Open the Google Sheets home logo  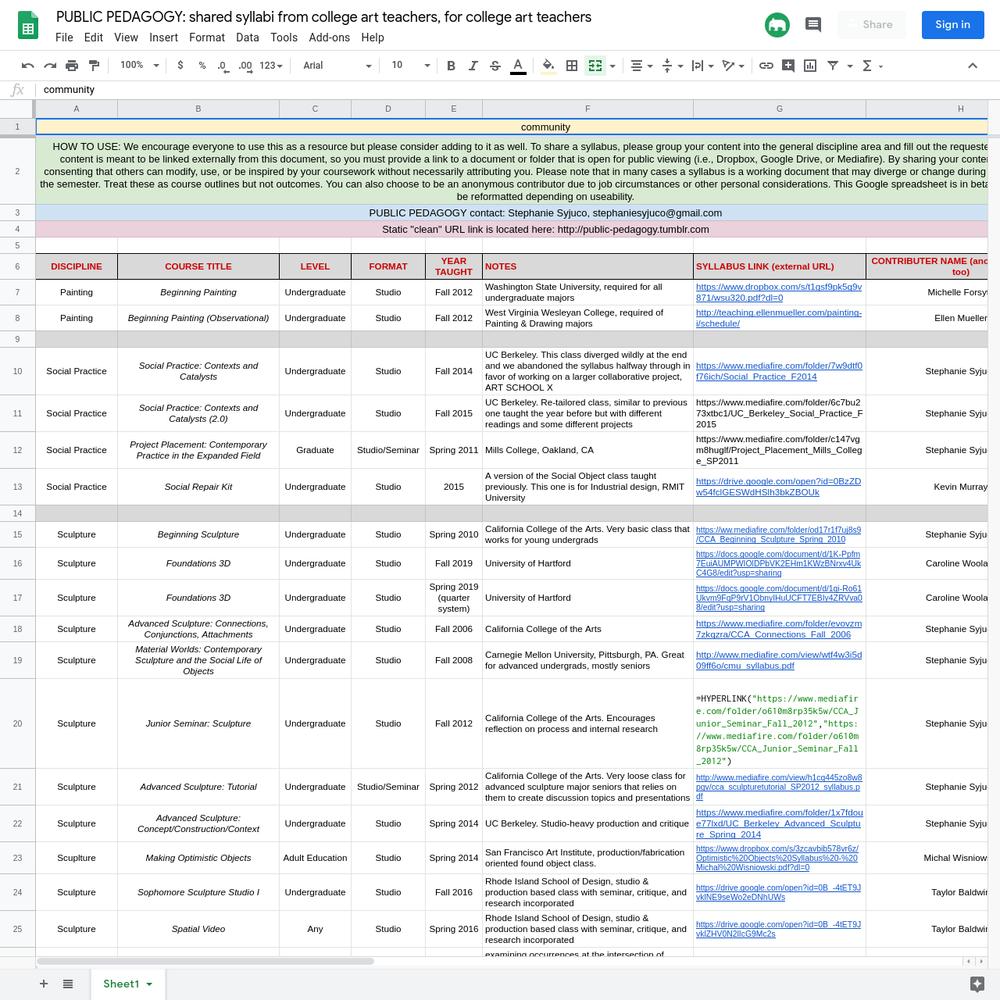click(27, 26)
